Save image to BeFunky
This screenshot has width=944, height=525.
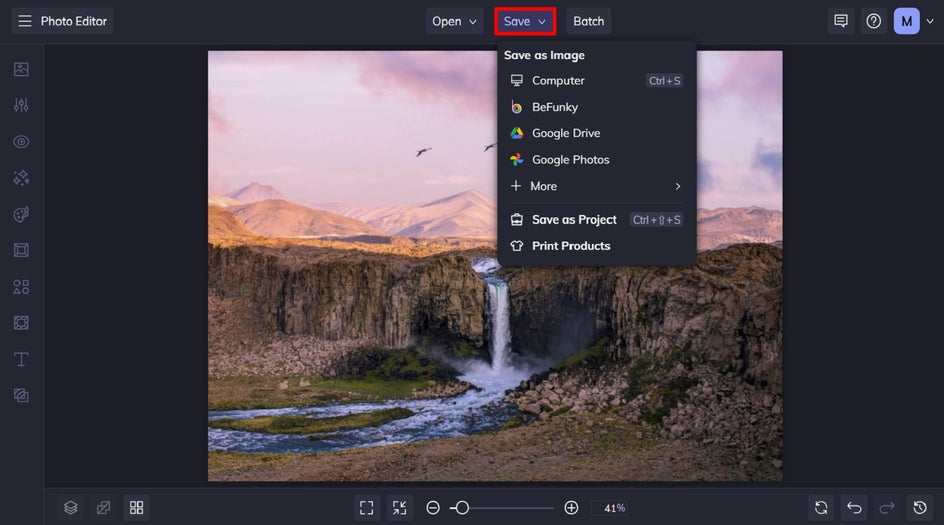coord(596,107)
